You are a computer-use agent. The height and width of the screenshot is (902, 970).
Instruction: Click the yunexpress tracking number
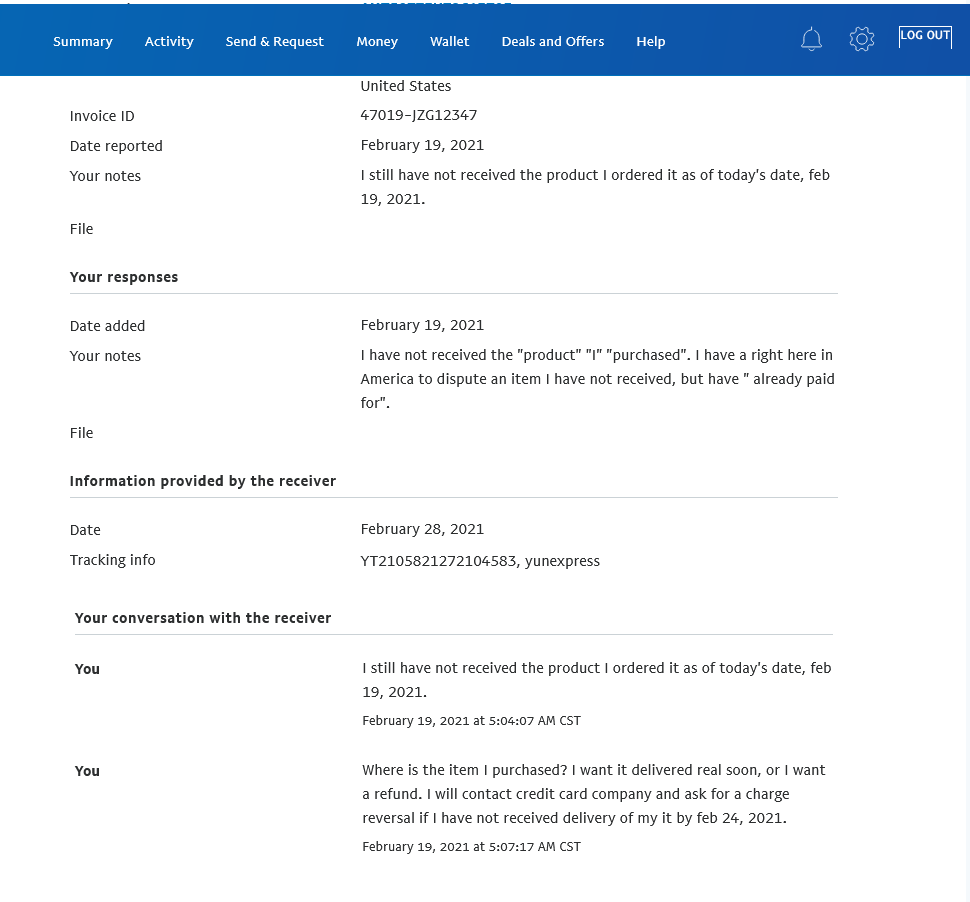point(439,561)
